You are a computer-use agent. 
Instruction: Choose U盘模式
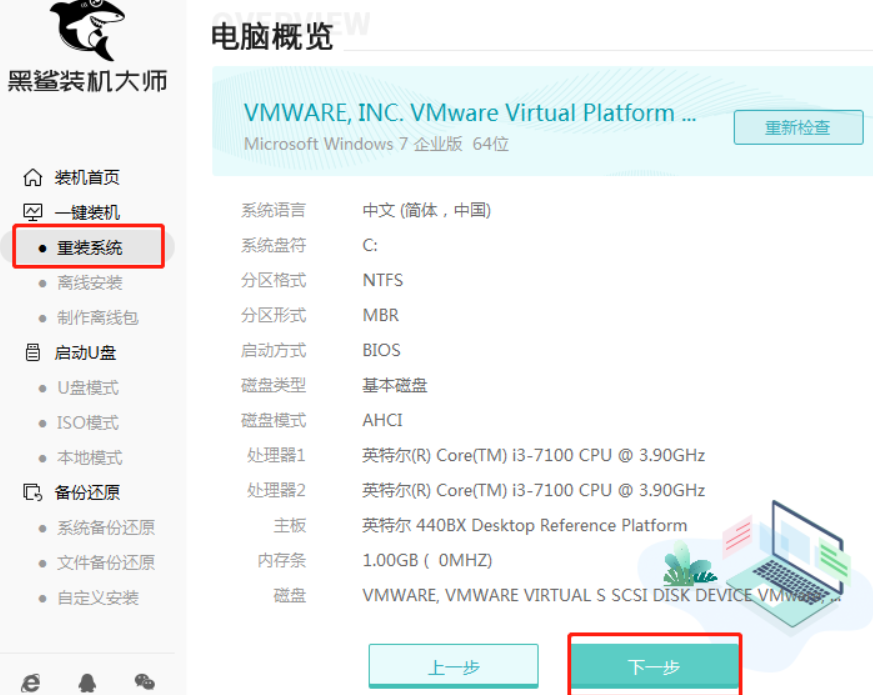click(88, 388)
